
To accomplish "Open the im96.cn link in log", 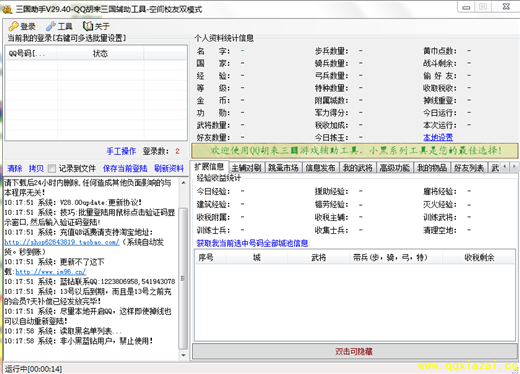I will (51, 272).
